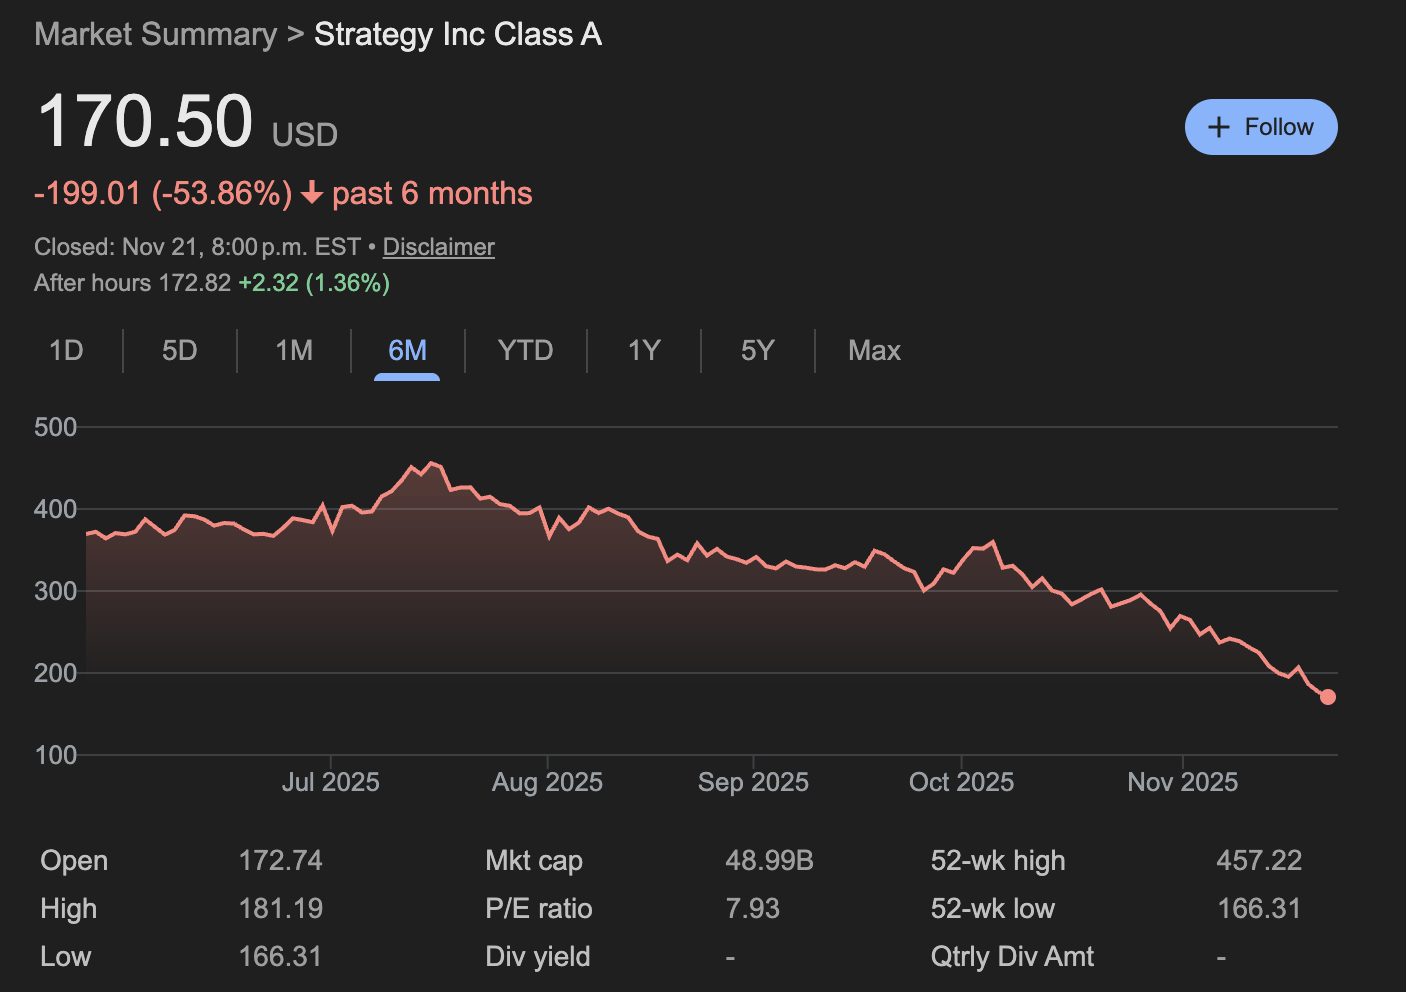
Task: Click the Mkt cap label
Action: tap(534, 861)
